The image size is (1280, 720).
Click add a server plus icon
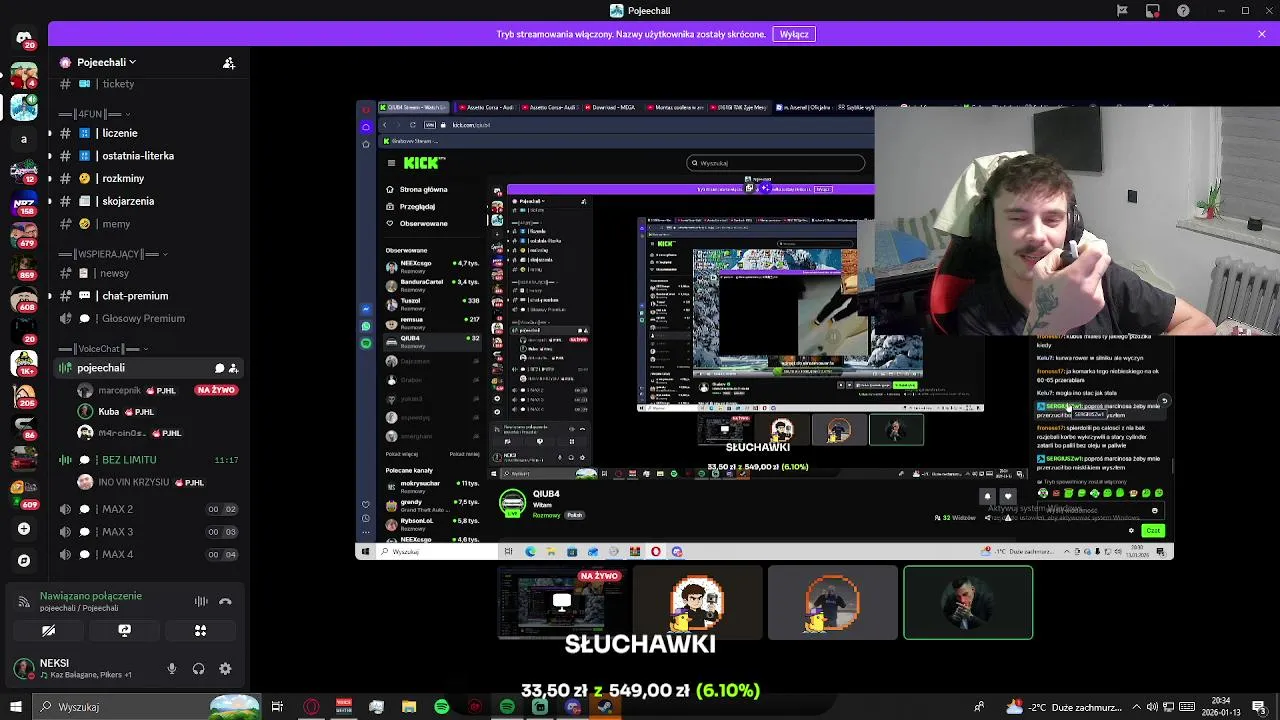24,529
